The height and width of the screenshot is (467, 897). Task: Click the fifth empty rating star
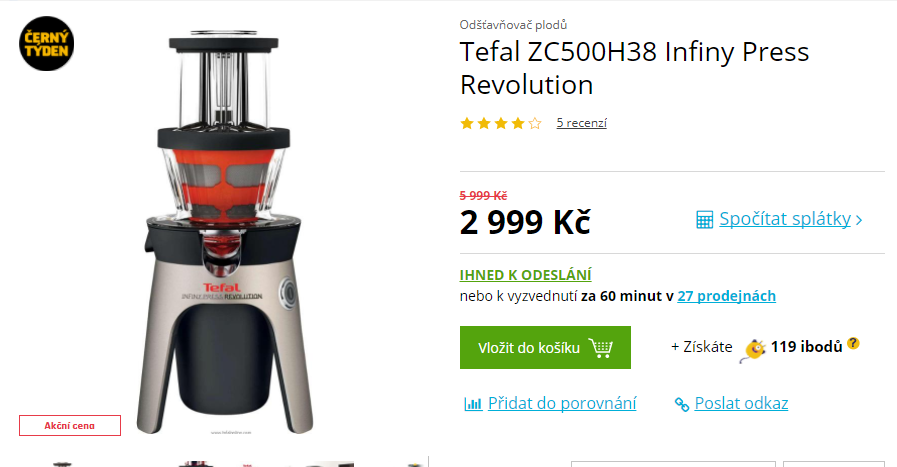click(x=535, y=123)
